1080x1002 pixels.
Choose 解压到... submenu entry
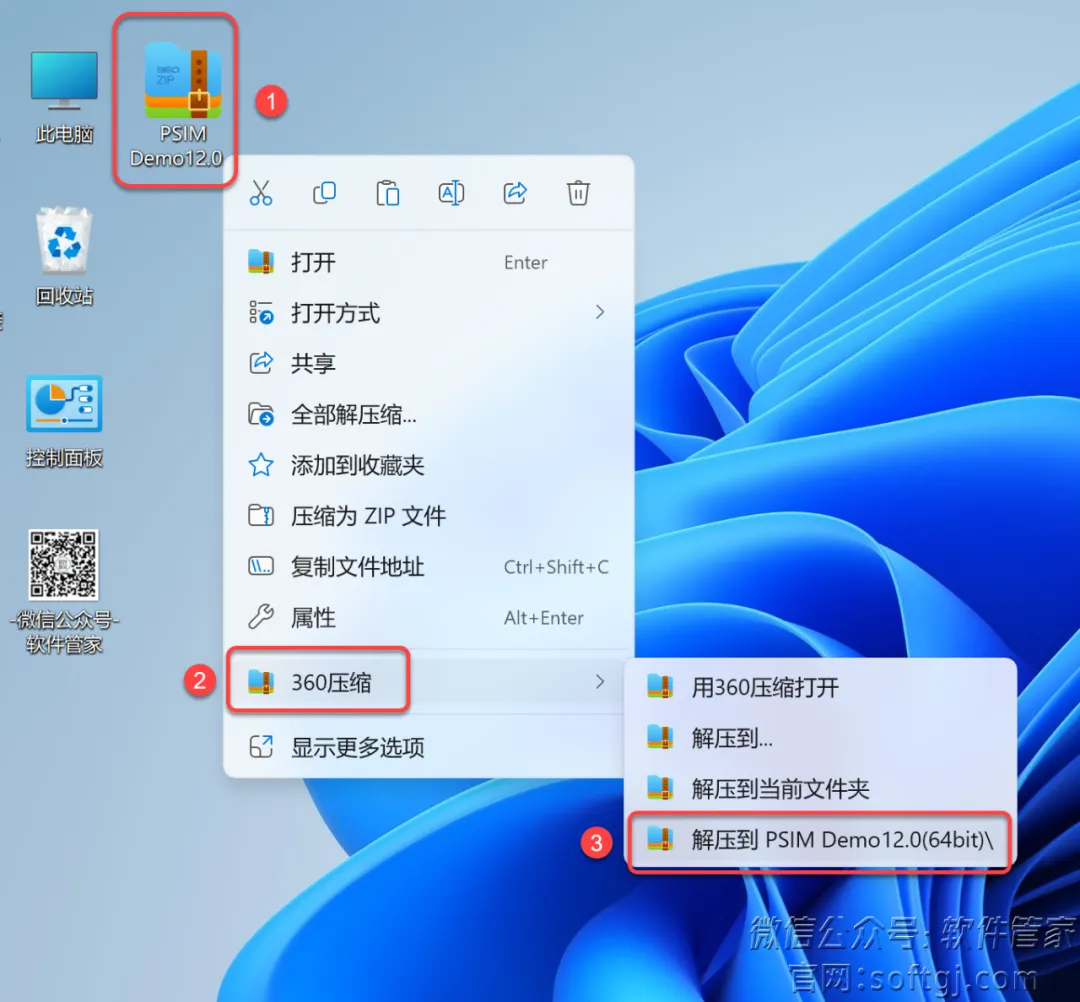[x=820, y=738]
